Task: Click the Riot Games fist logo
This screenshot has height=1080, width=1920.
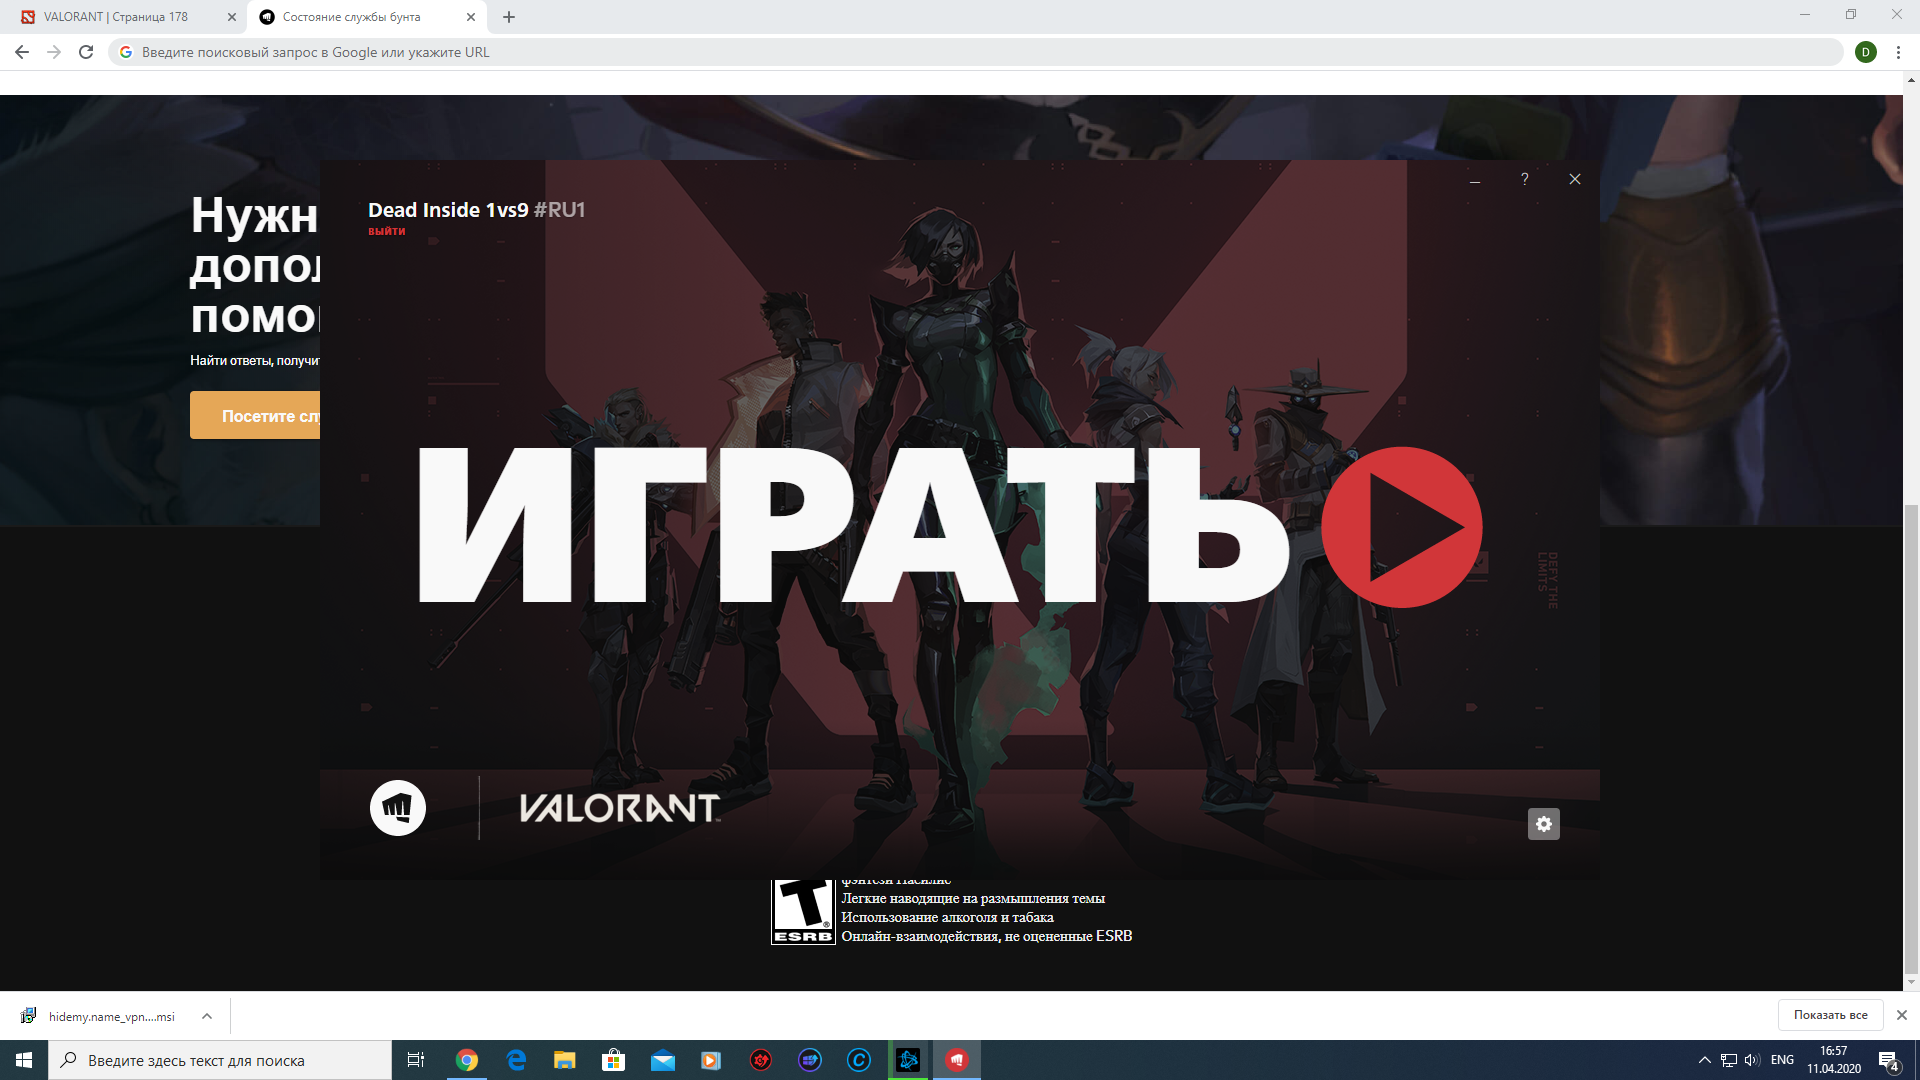Action: click(x=398, y=808)
